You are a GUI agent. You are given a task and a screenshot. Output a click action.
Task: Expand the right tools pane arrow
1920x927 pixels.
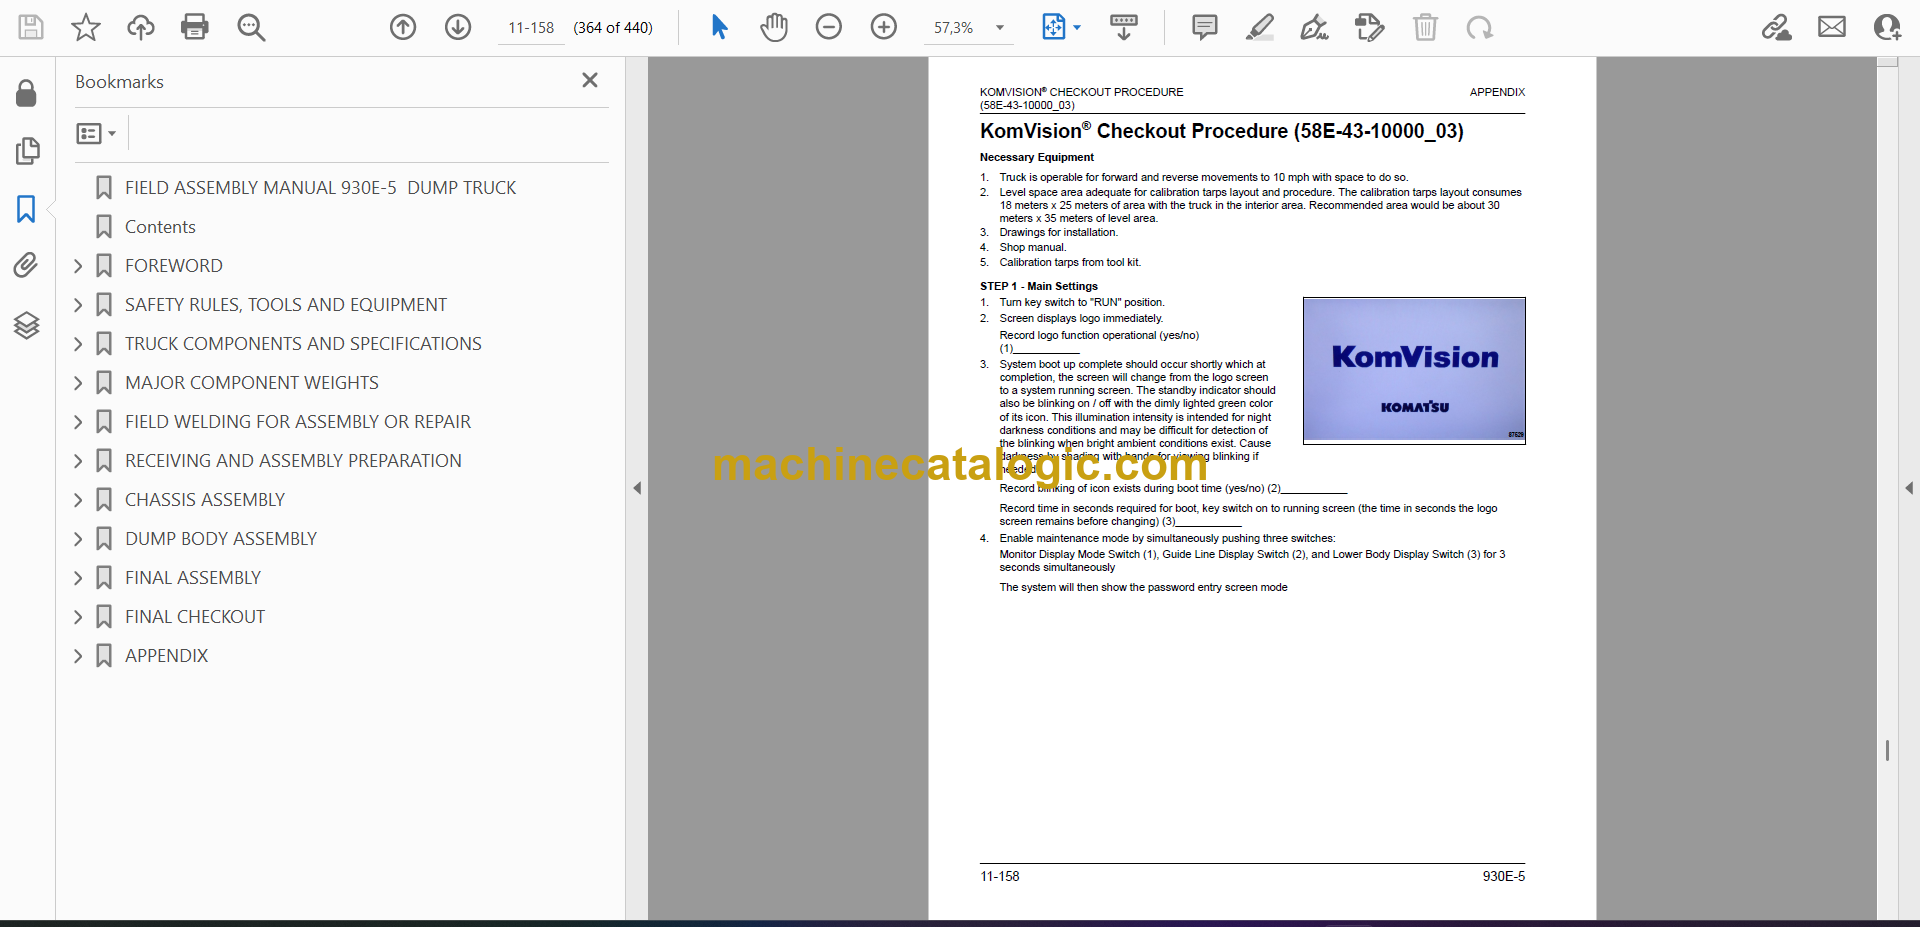click(x=1909, y=488)
